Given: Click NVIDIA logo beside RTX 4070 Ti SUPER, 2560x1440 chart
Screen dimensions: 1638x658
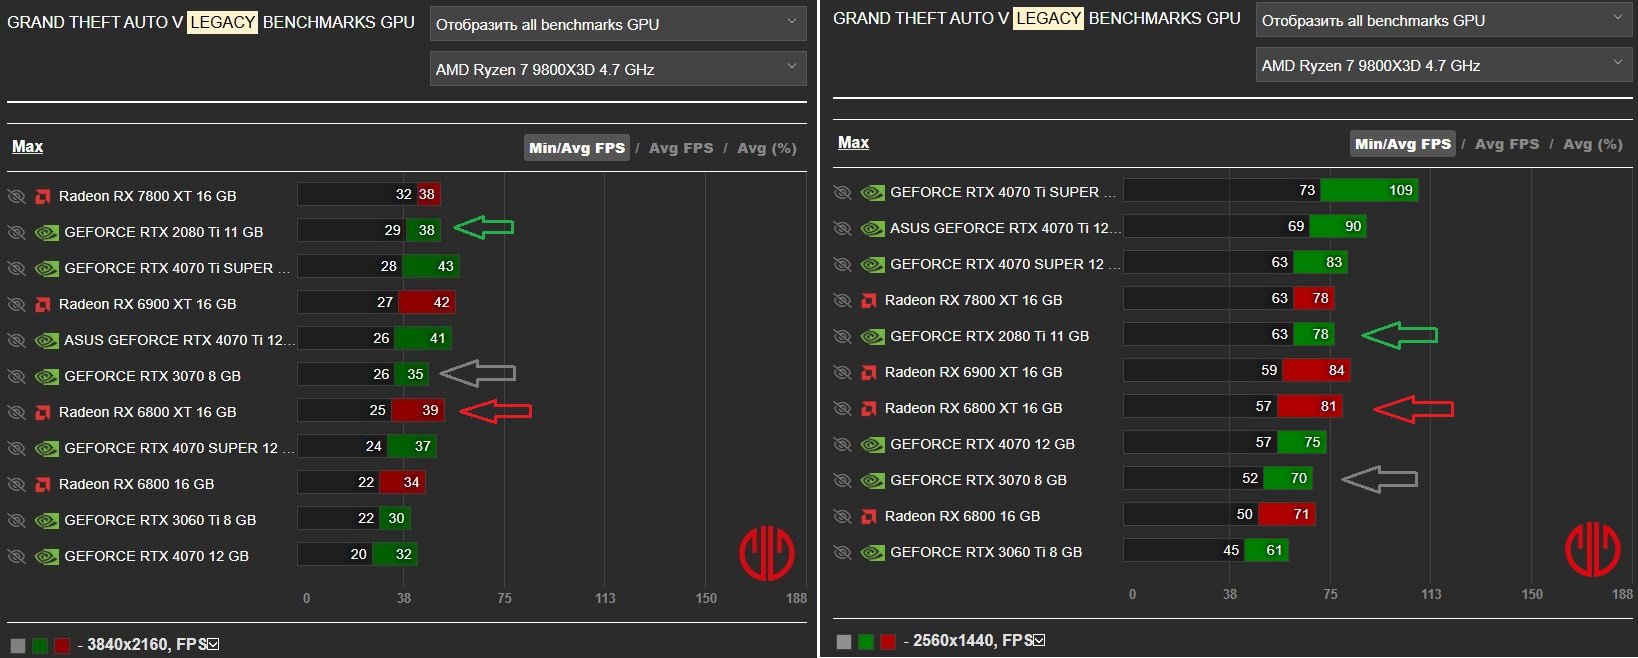Looking at the screenshot, I should point(872,192).
